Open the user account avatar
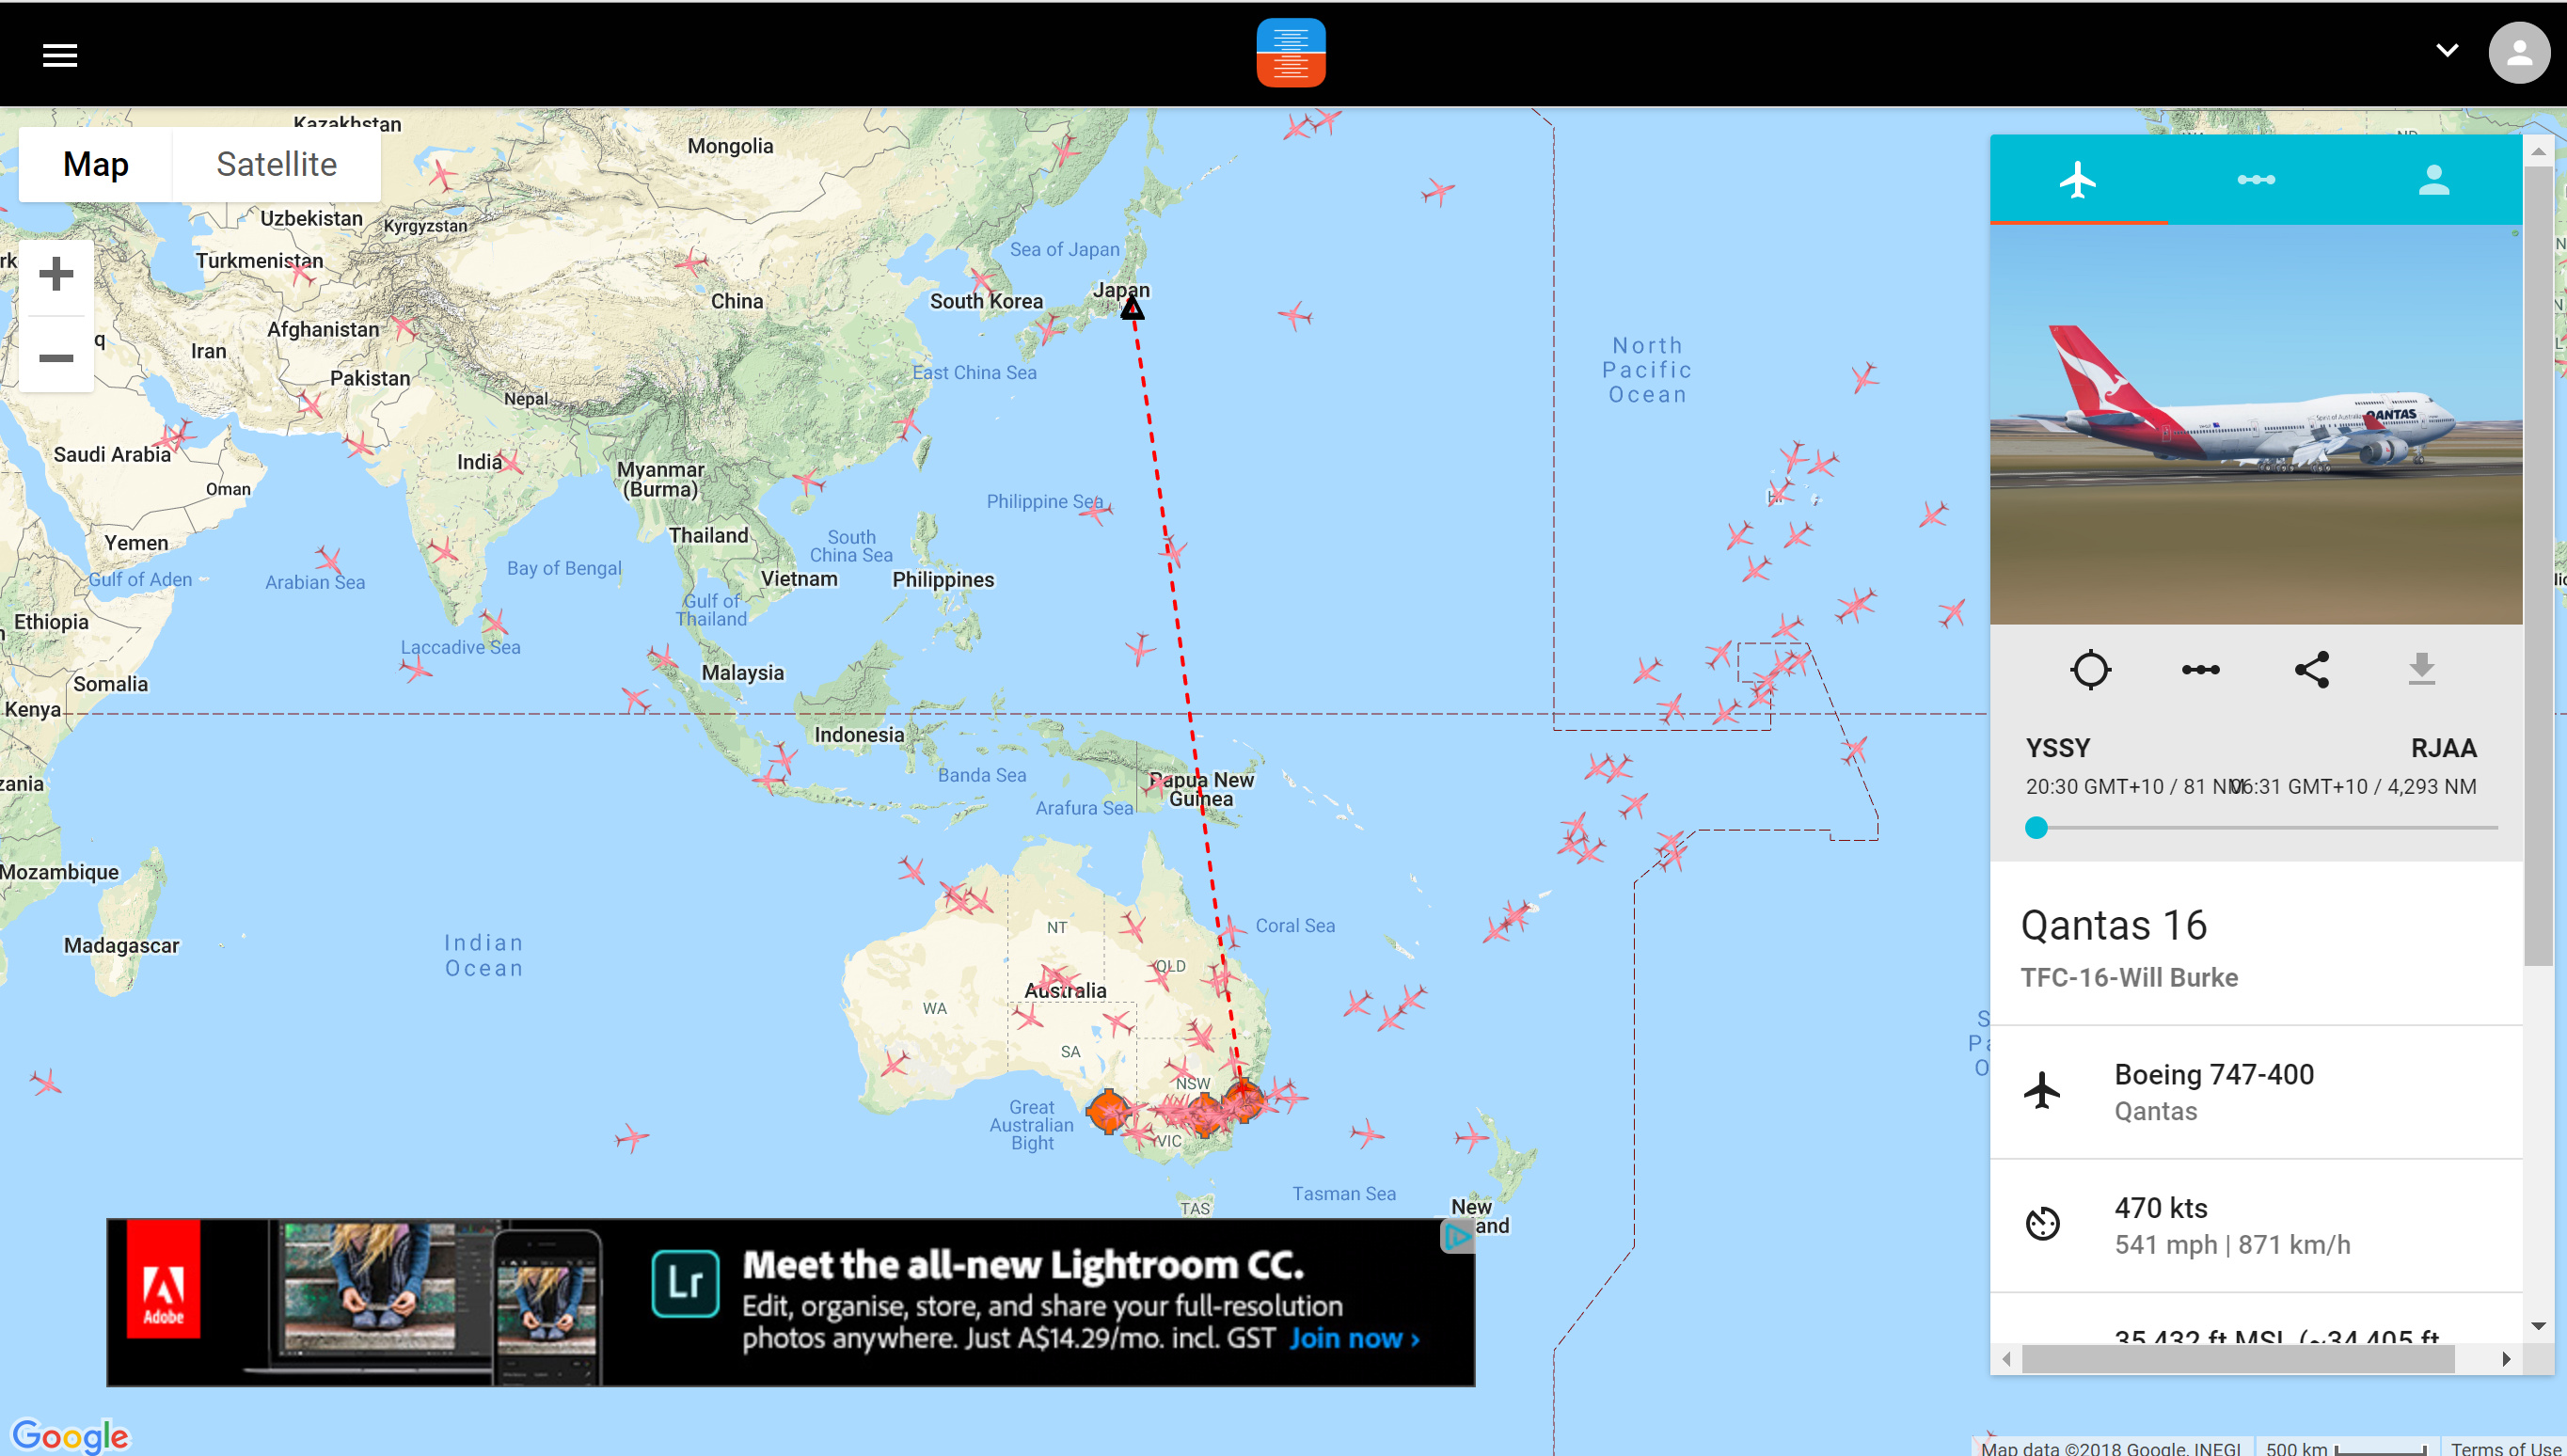The width and height of the screenshot is (2567, 1456). tap(2518, 53)
